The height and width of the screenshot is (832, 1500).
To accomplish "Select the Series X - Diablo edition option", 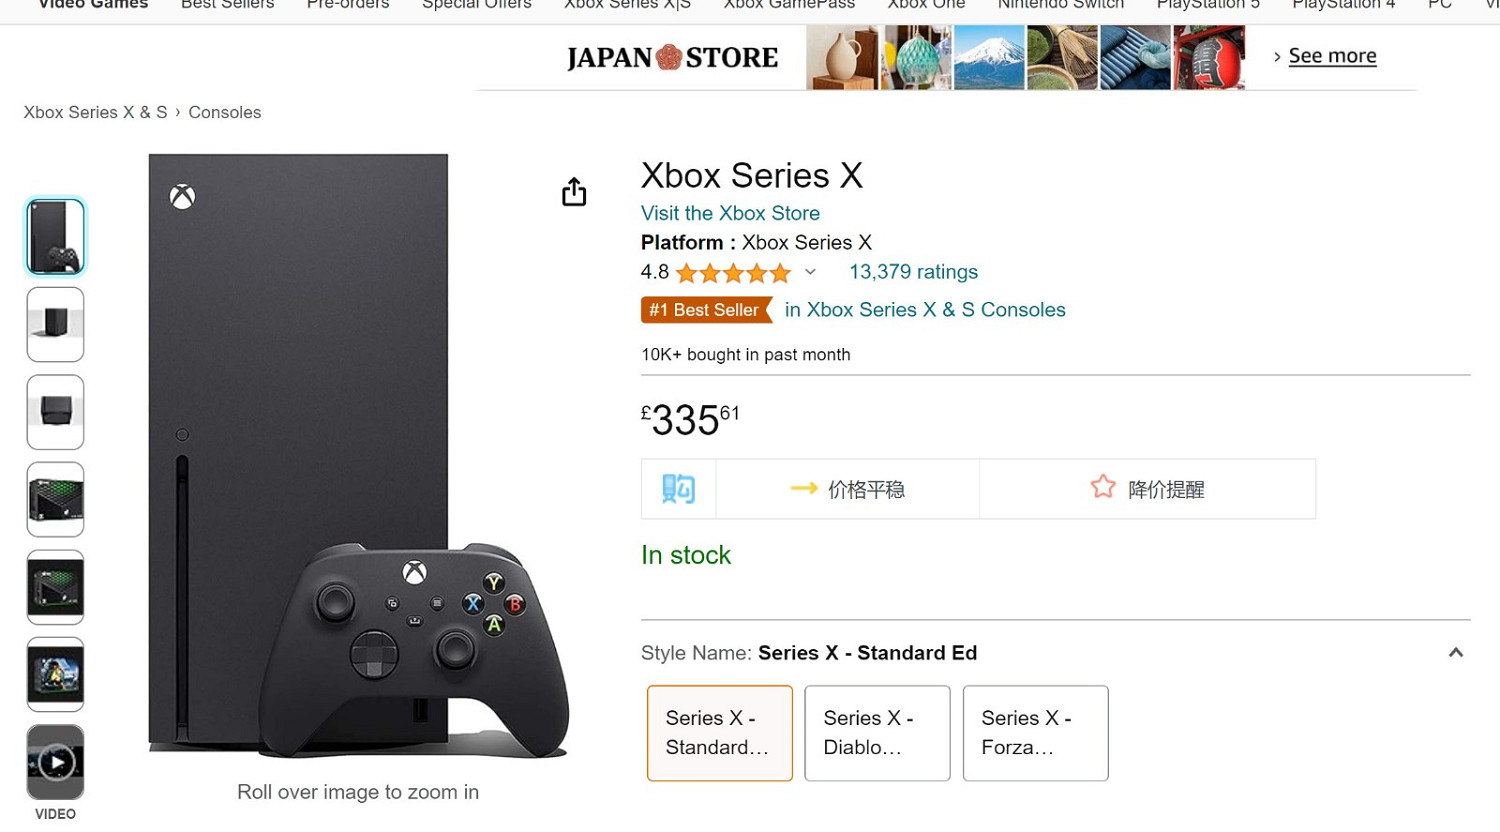I will pos(877,732).
